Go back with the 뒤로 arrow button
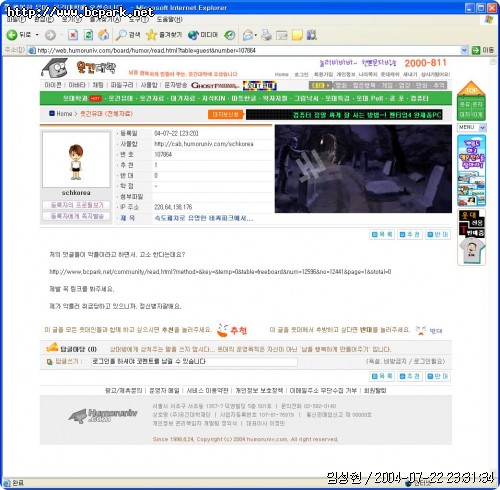 (18, 35)
